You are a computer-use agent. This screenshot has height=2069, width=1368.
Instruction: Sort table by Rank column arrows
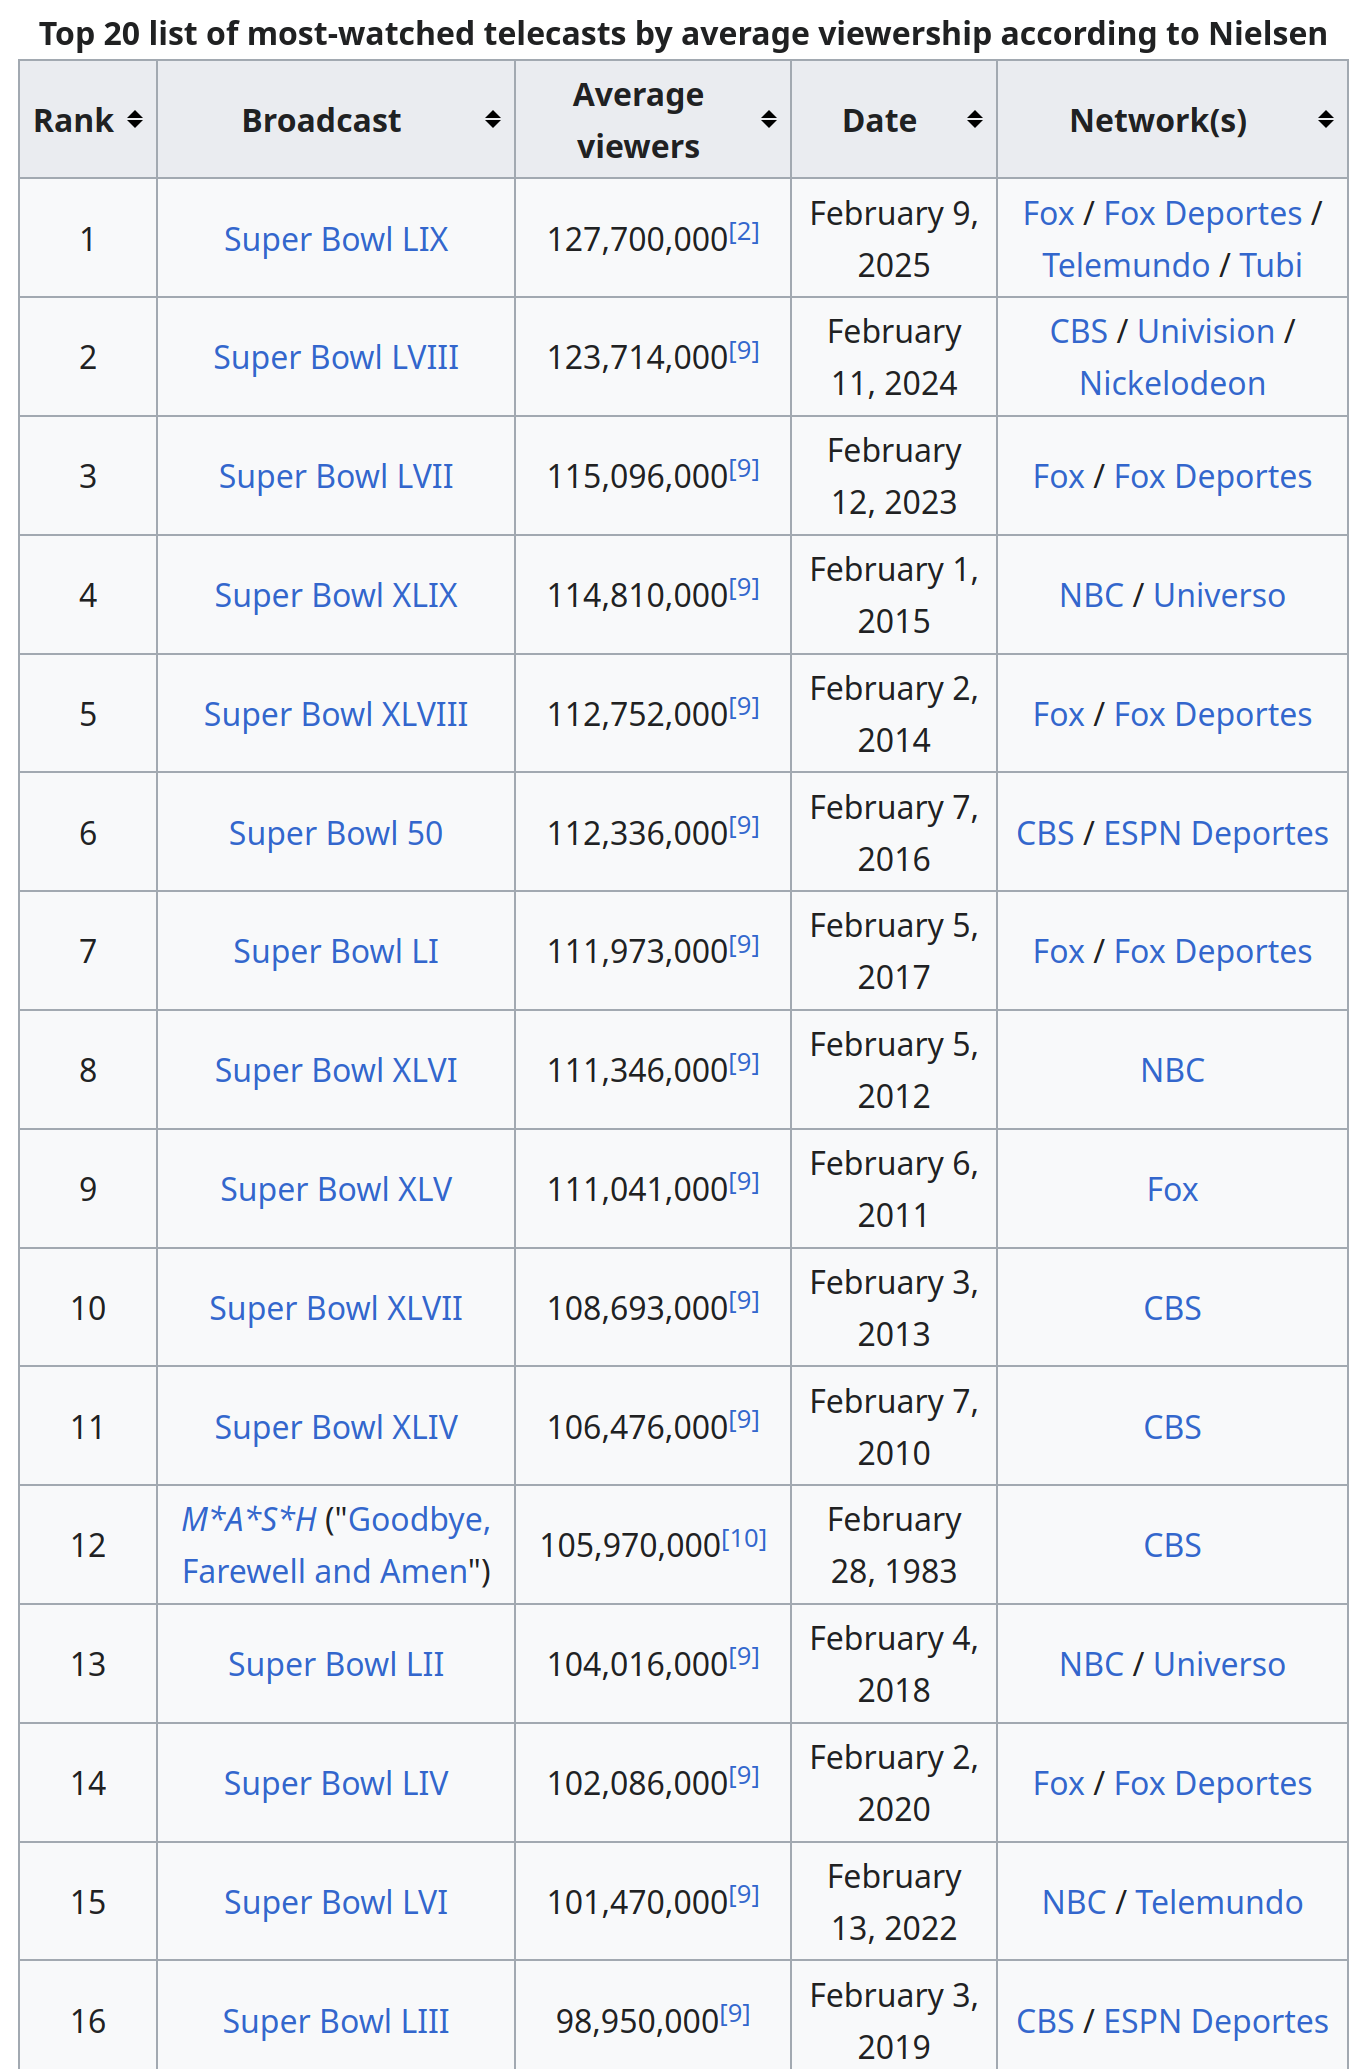135,120
